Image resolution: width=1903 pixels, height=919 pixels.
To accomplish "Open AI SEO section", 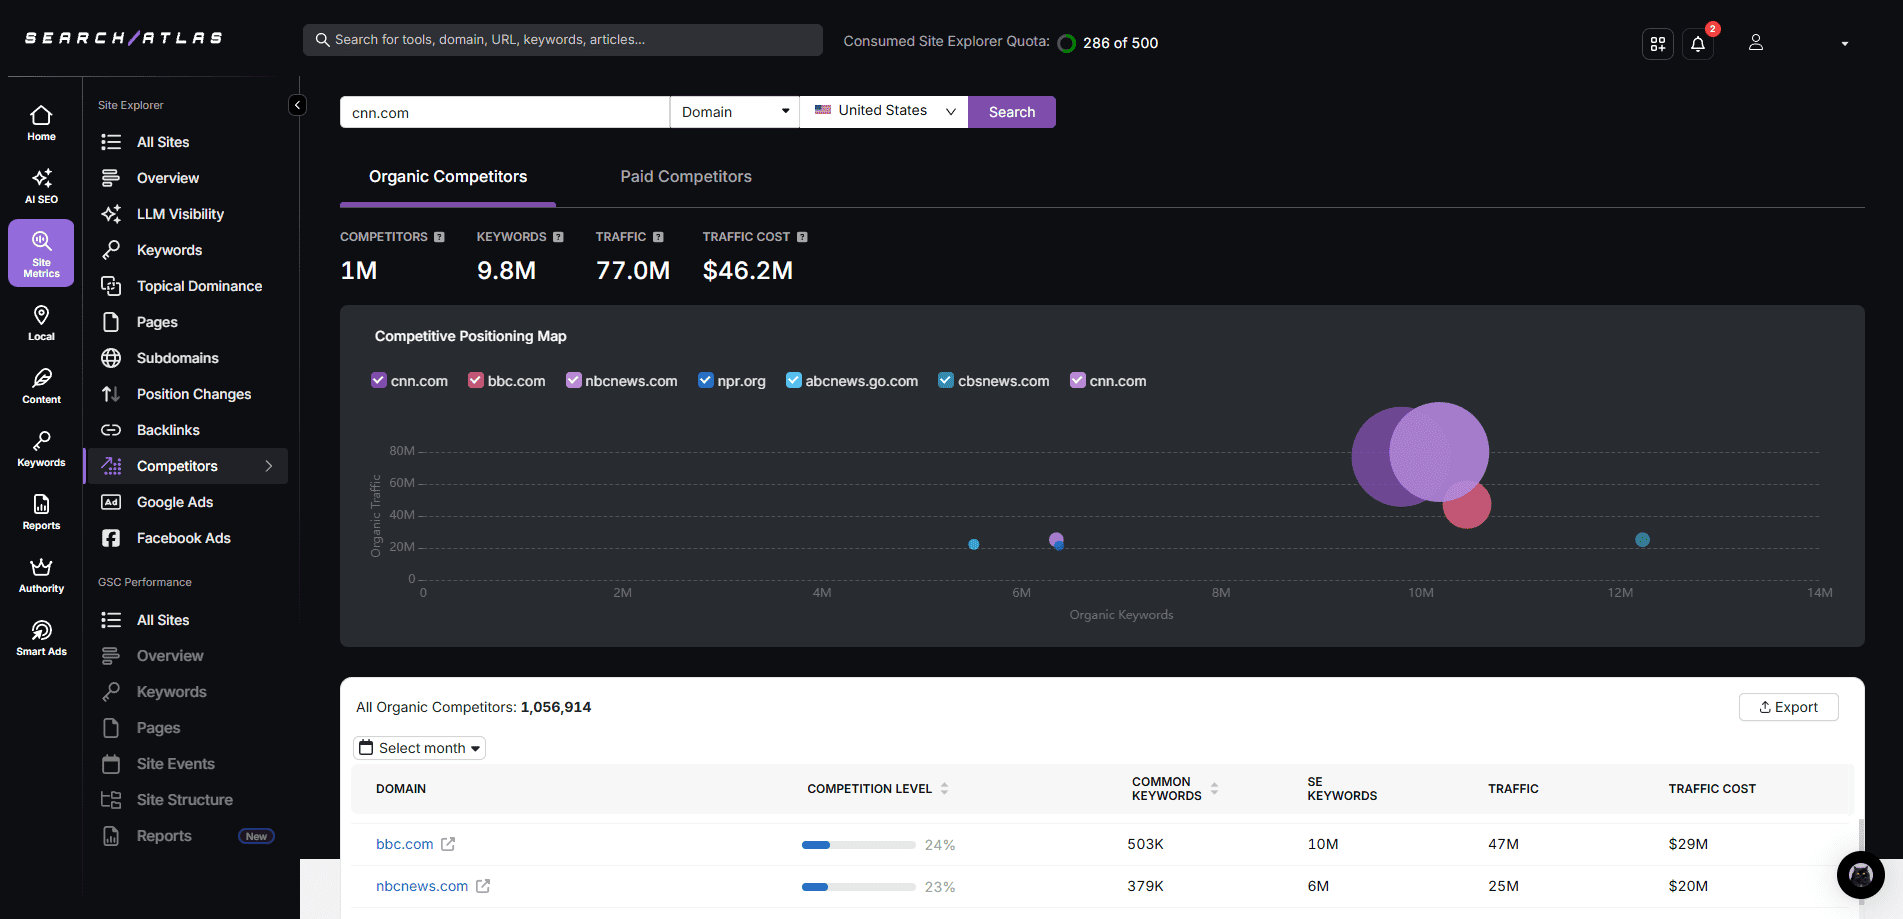I will click(x=41, y=186).
